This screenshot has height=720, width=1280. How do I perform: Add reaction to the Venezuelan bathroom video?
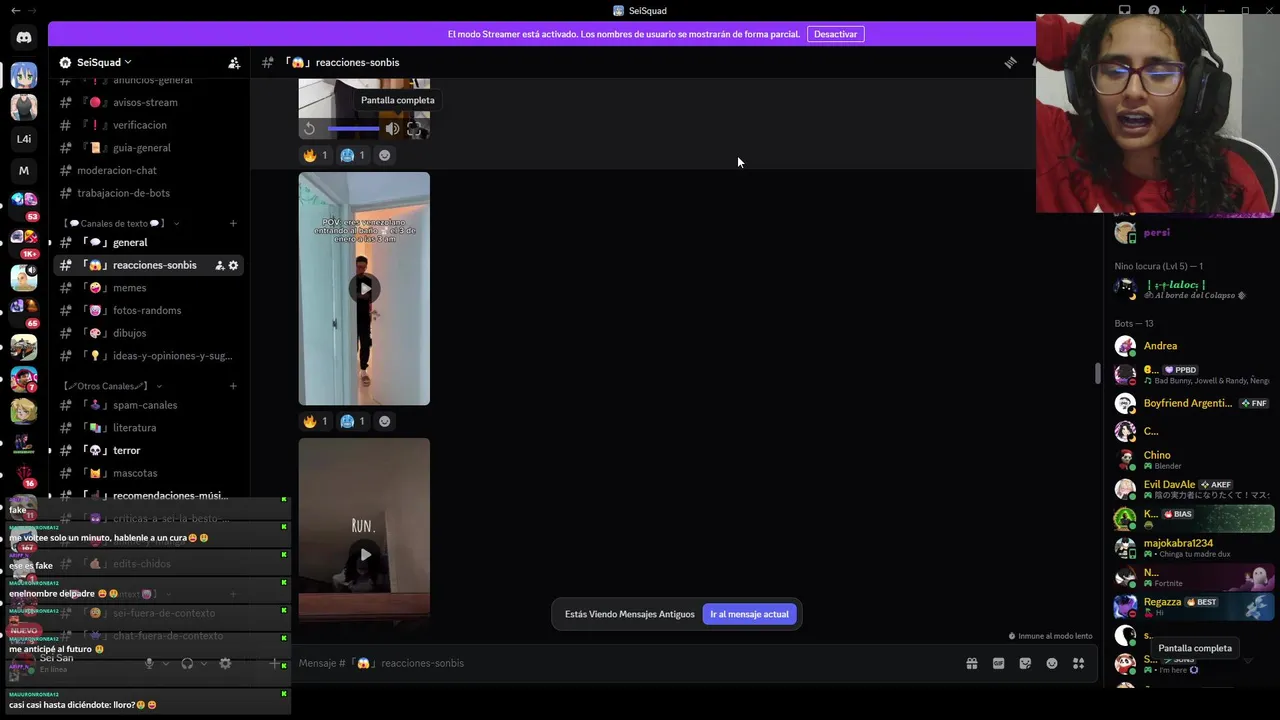tap(385, 421)
